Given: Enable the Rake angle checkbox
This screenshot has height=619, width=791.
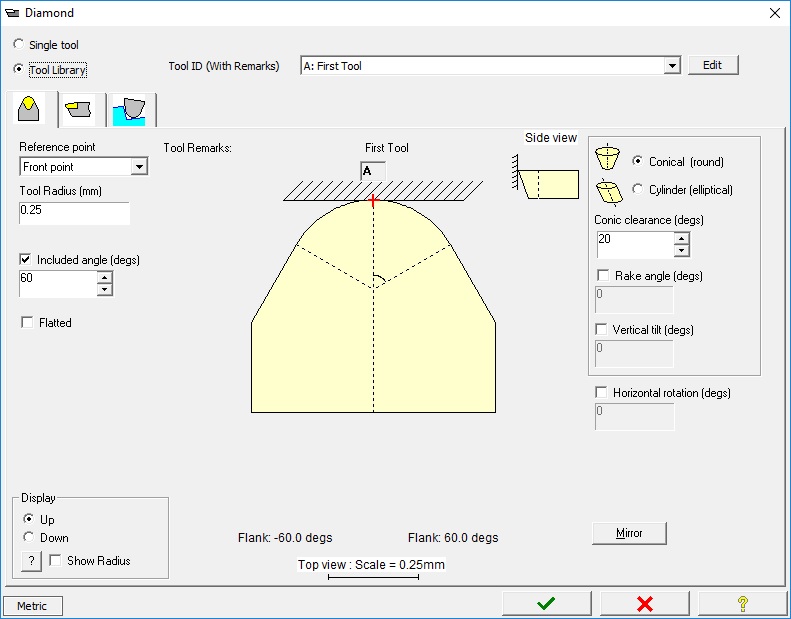Looking at the screenshot, I should coord(603,275).
